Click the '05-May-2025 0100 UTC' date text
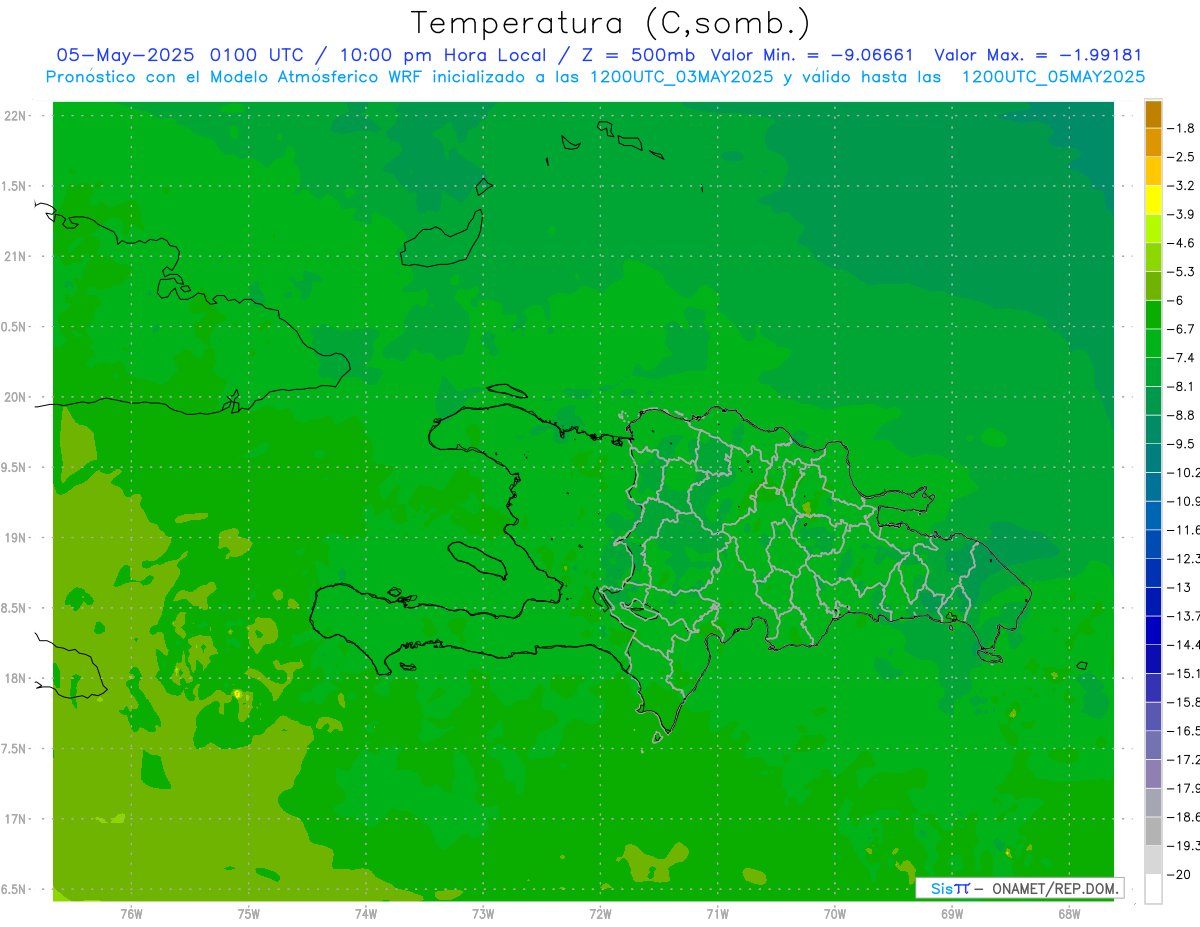This screenshot has width=1200, height=927. [x=180, y=55]
